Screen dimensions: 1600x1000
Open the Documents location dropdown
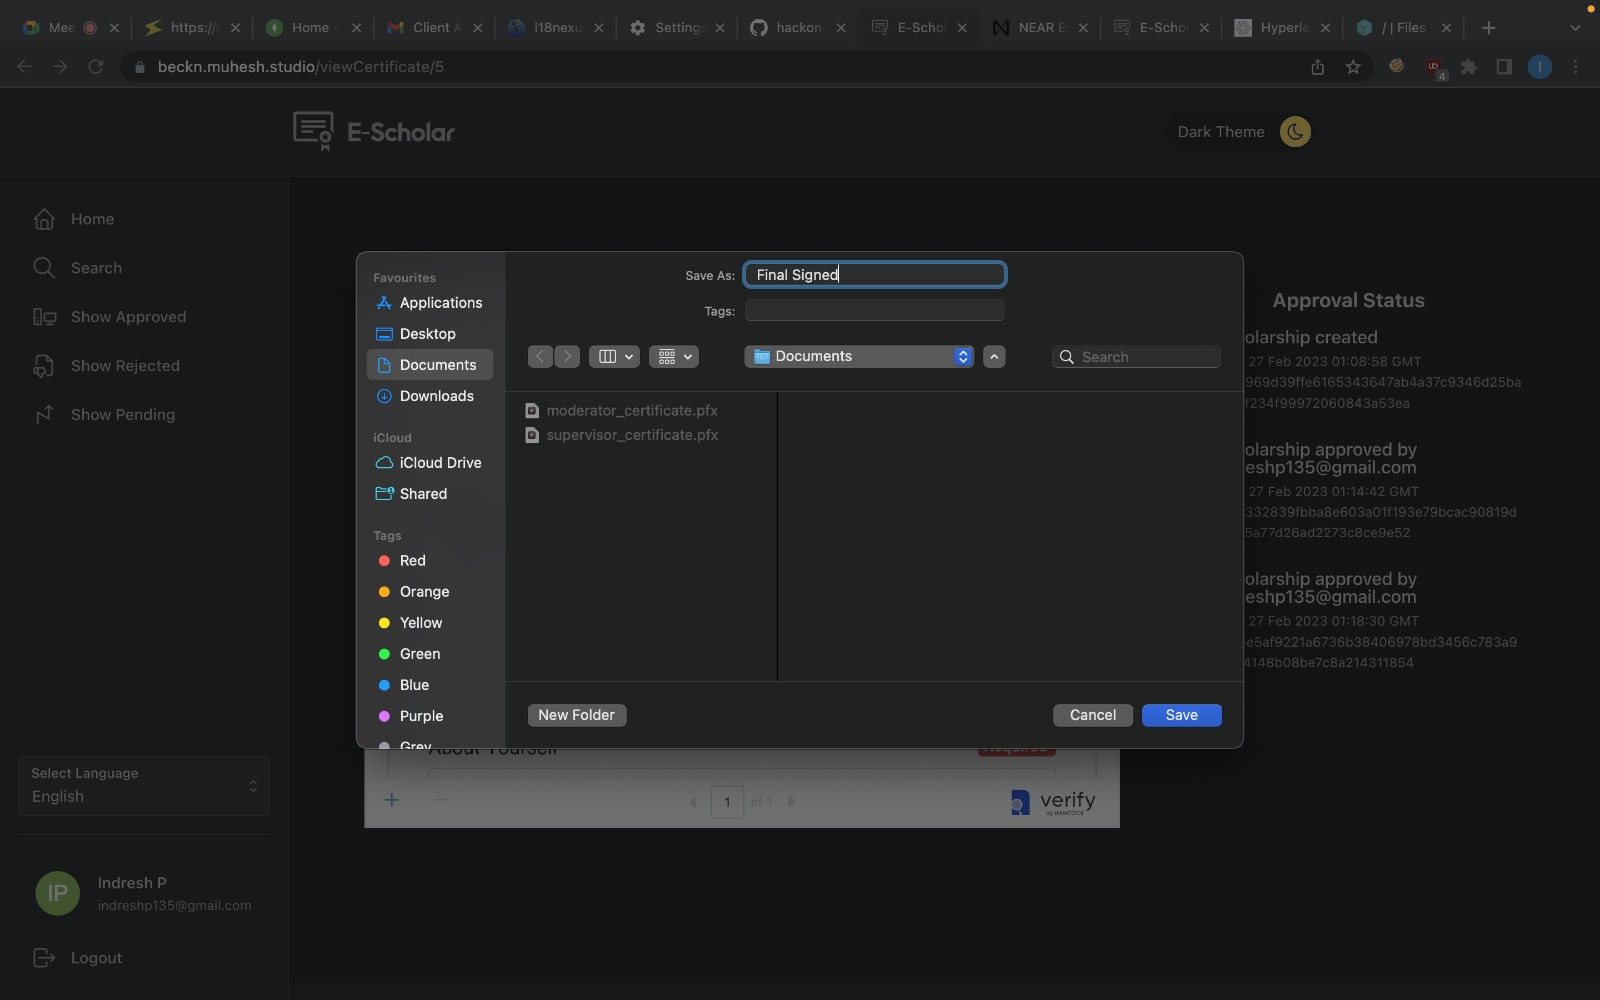[x=859, y=357]
